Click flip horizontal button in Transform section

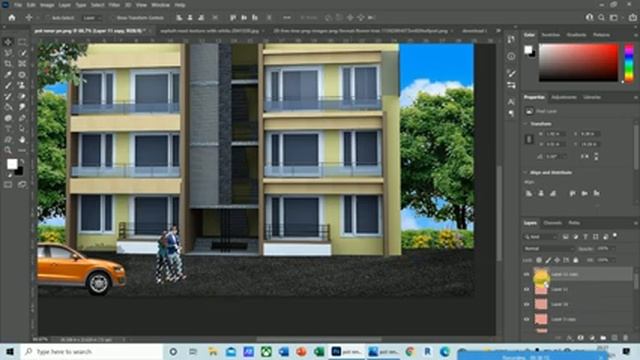(585, 156)
